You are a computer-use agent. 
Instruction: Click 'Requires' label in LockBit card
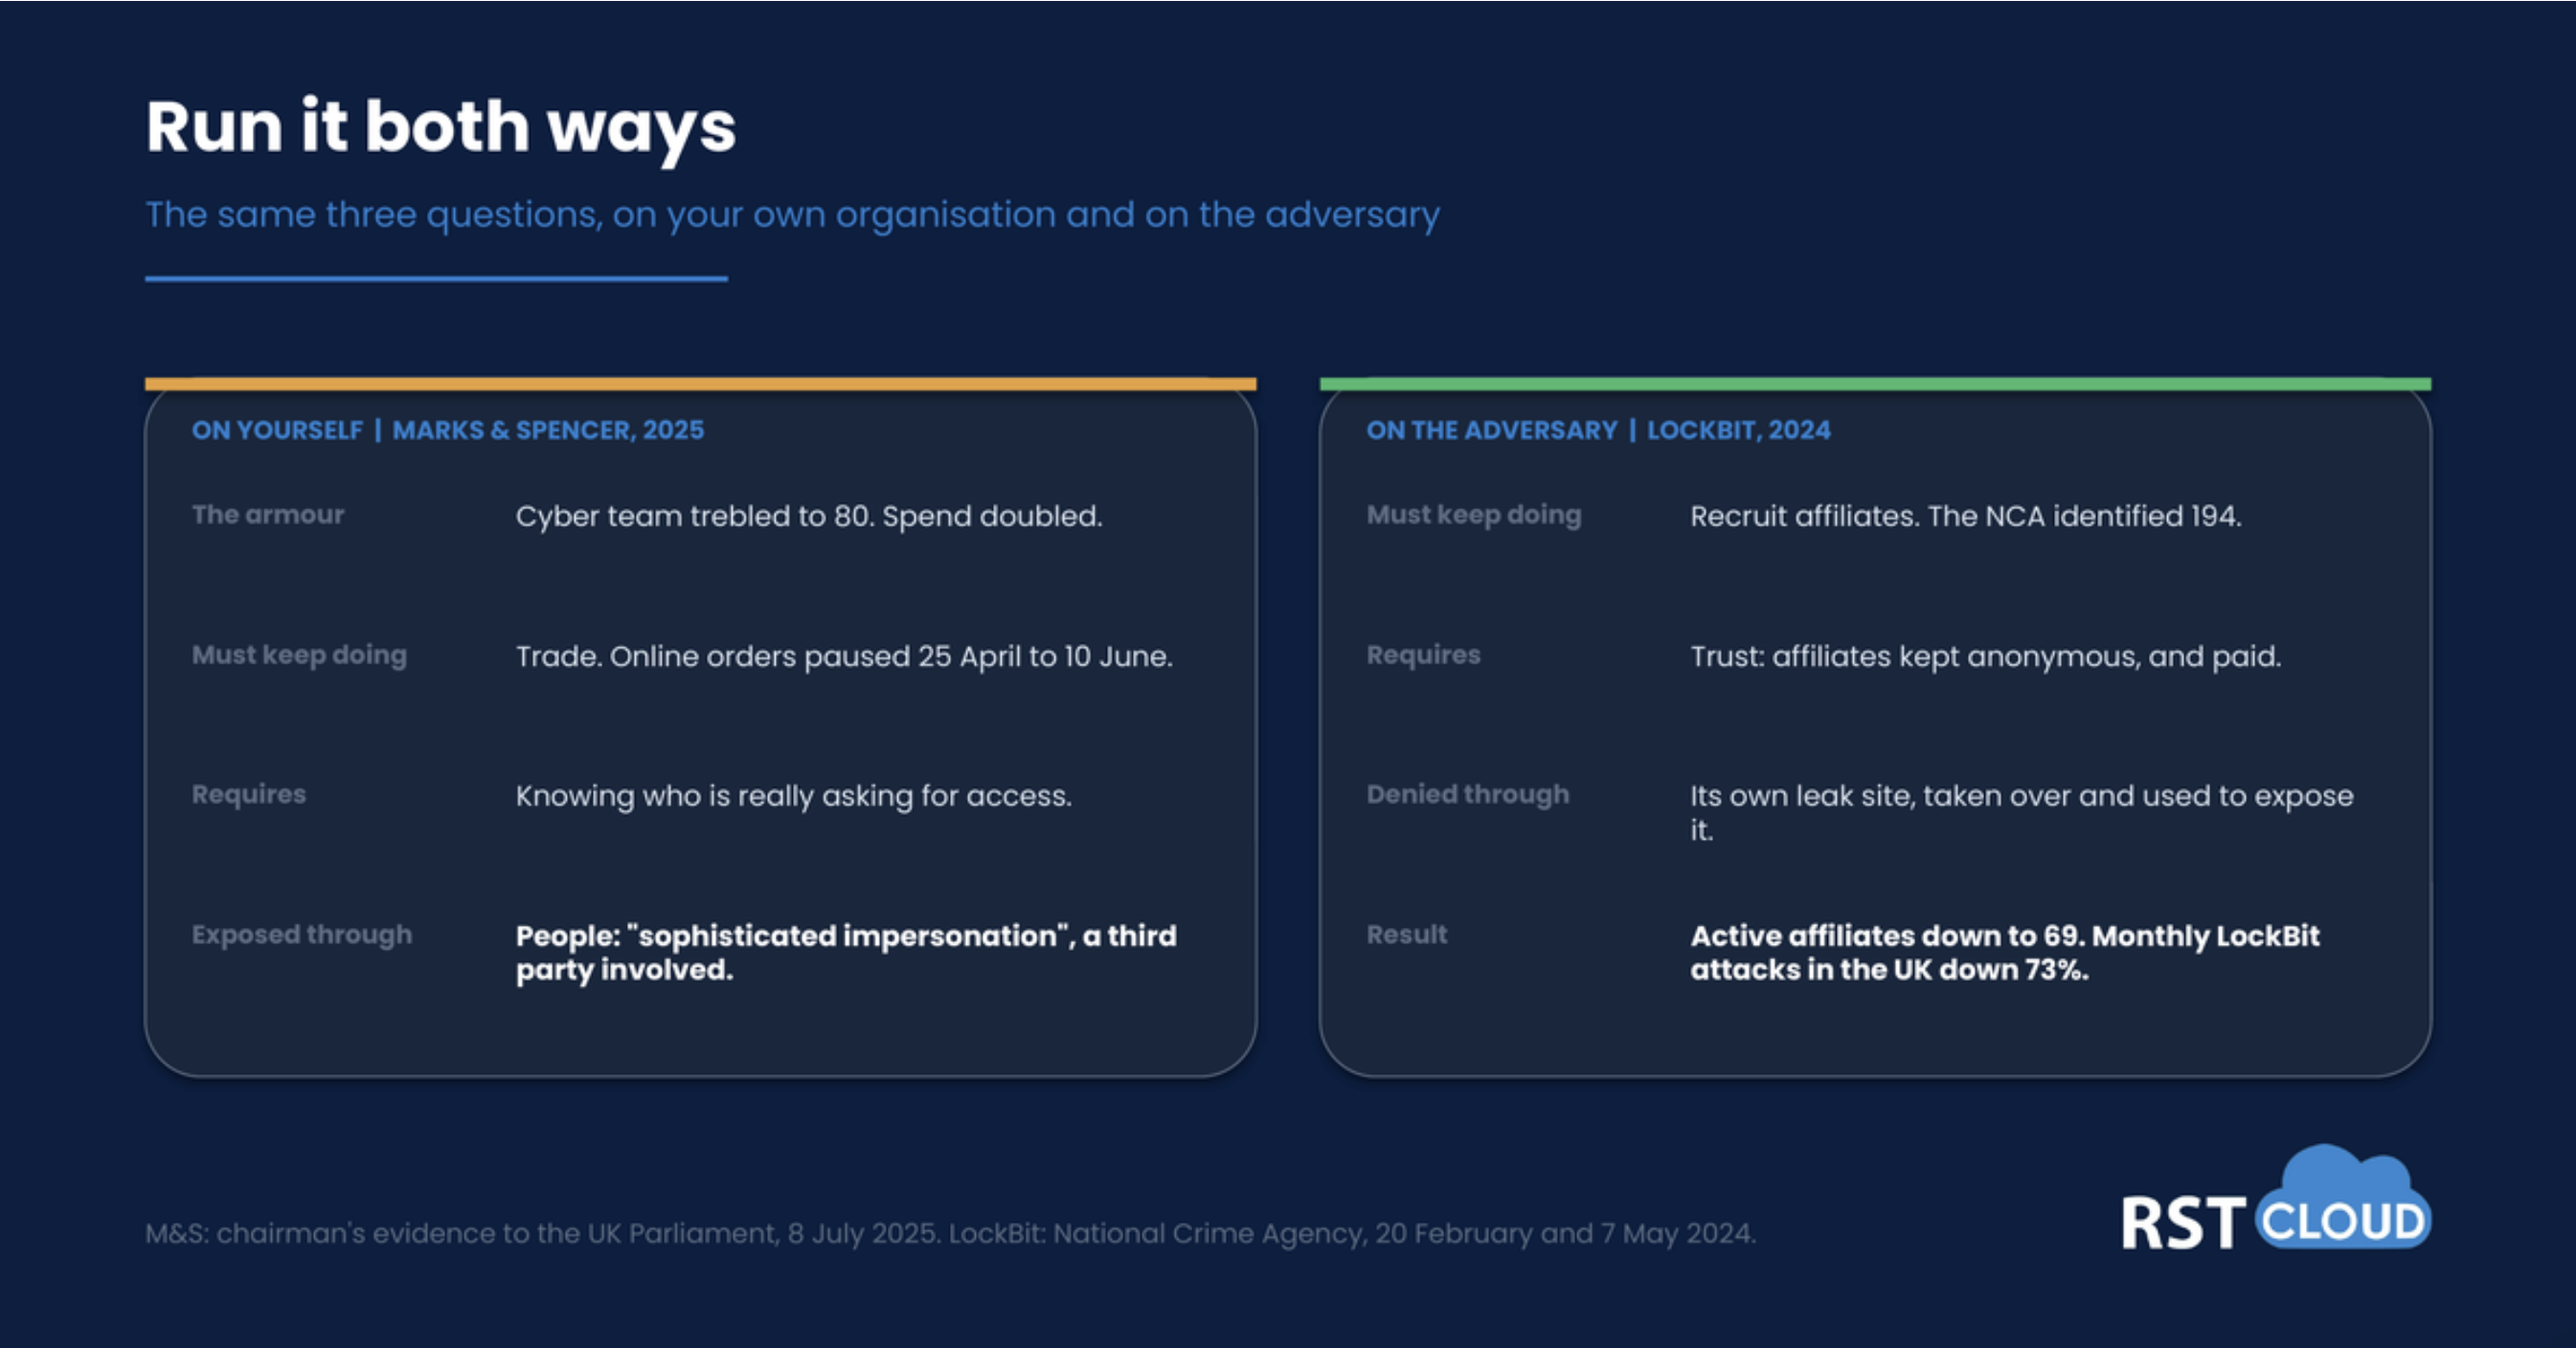pyautogui.click(x=1423, y=655)
